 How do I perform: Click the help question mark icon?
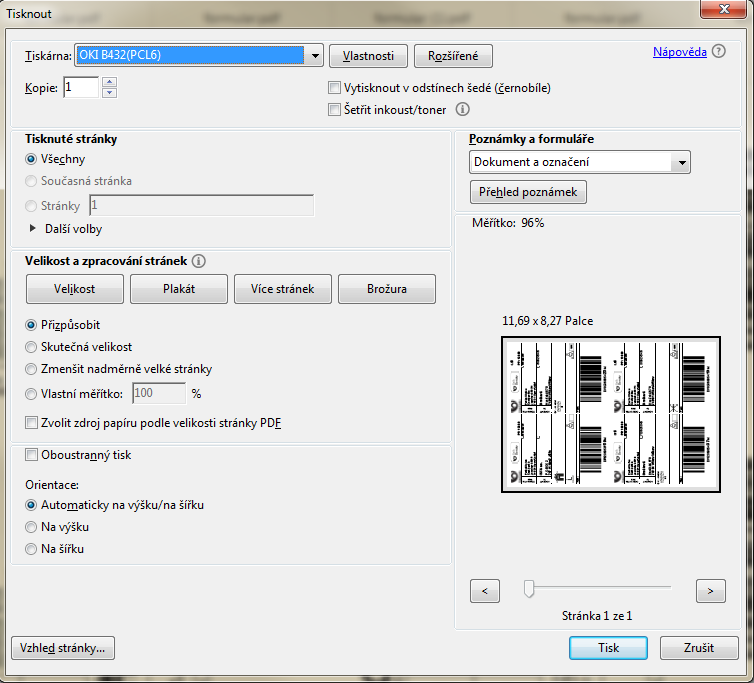click(719, 52)
